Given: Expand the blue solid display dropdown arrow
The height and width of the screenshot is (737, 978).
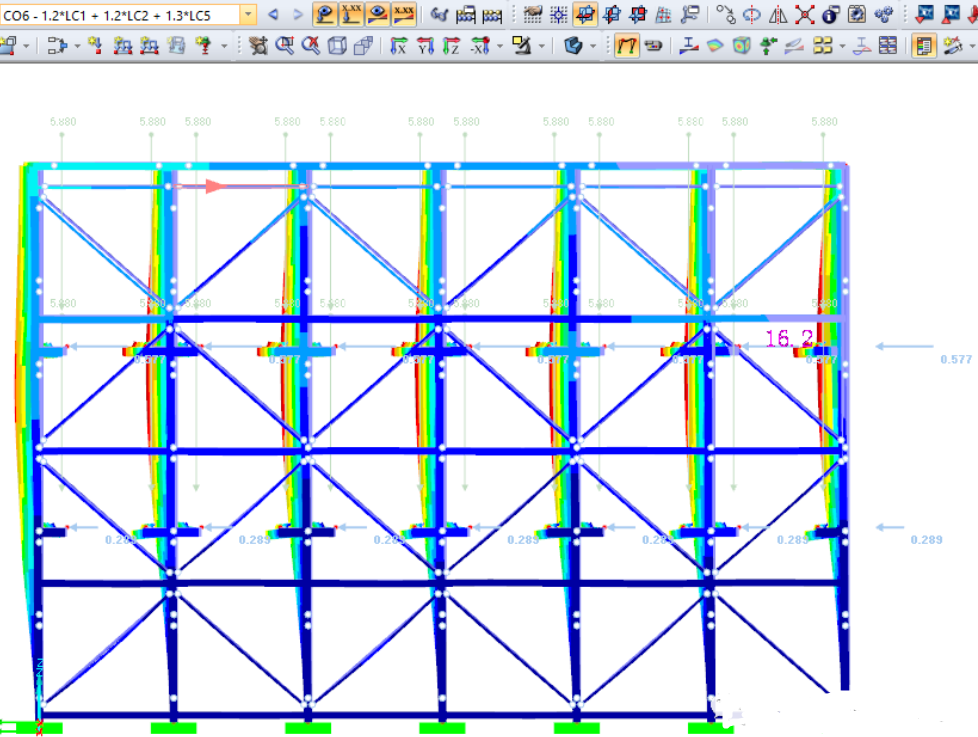Looking at the screenshot, I should pos(593,46).
